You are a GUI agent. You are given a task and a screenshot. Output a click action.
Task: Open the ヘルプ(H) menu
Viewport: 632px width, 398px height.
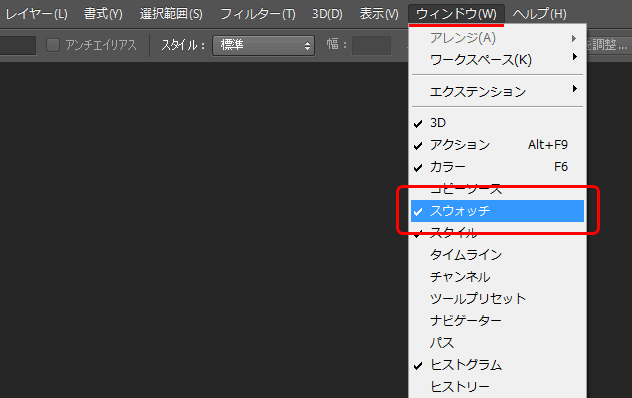540,14
